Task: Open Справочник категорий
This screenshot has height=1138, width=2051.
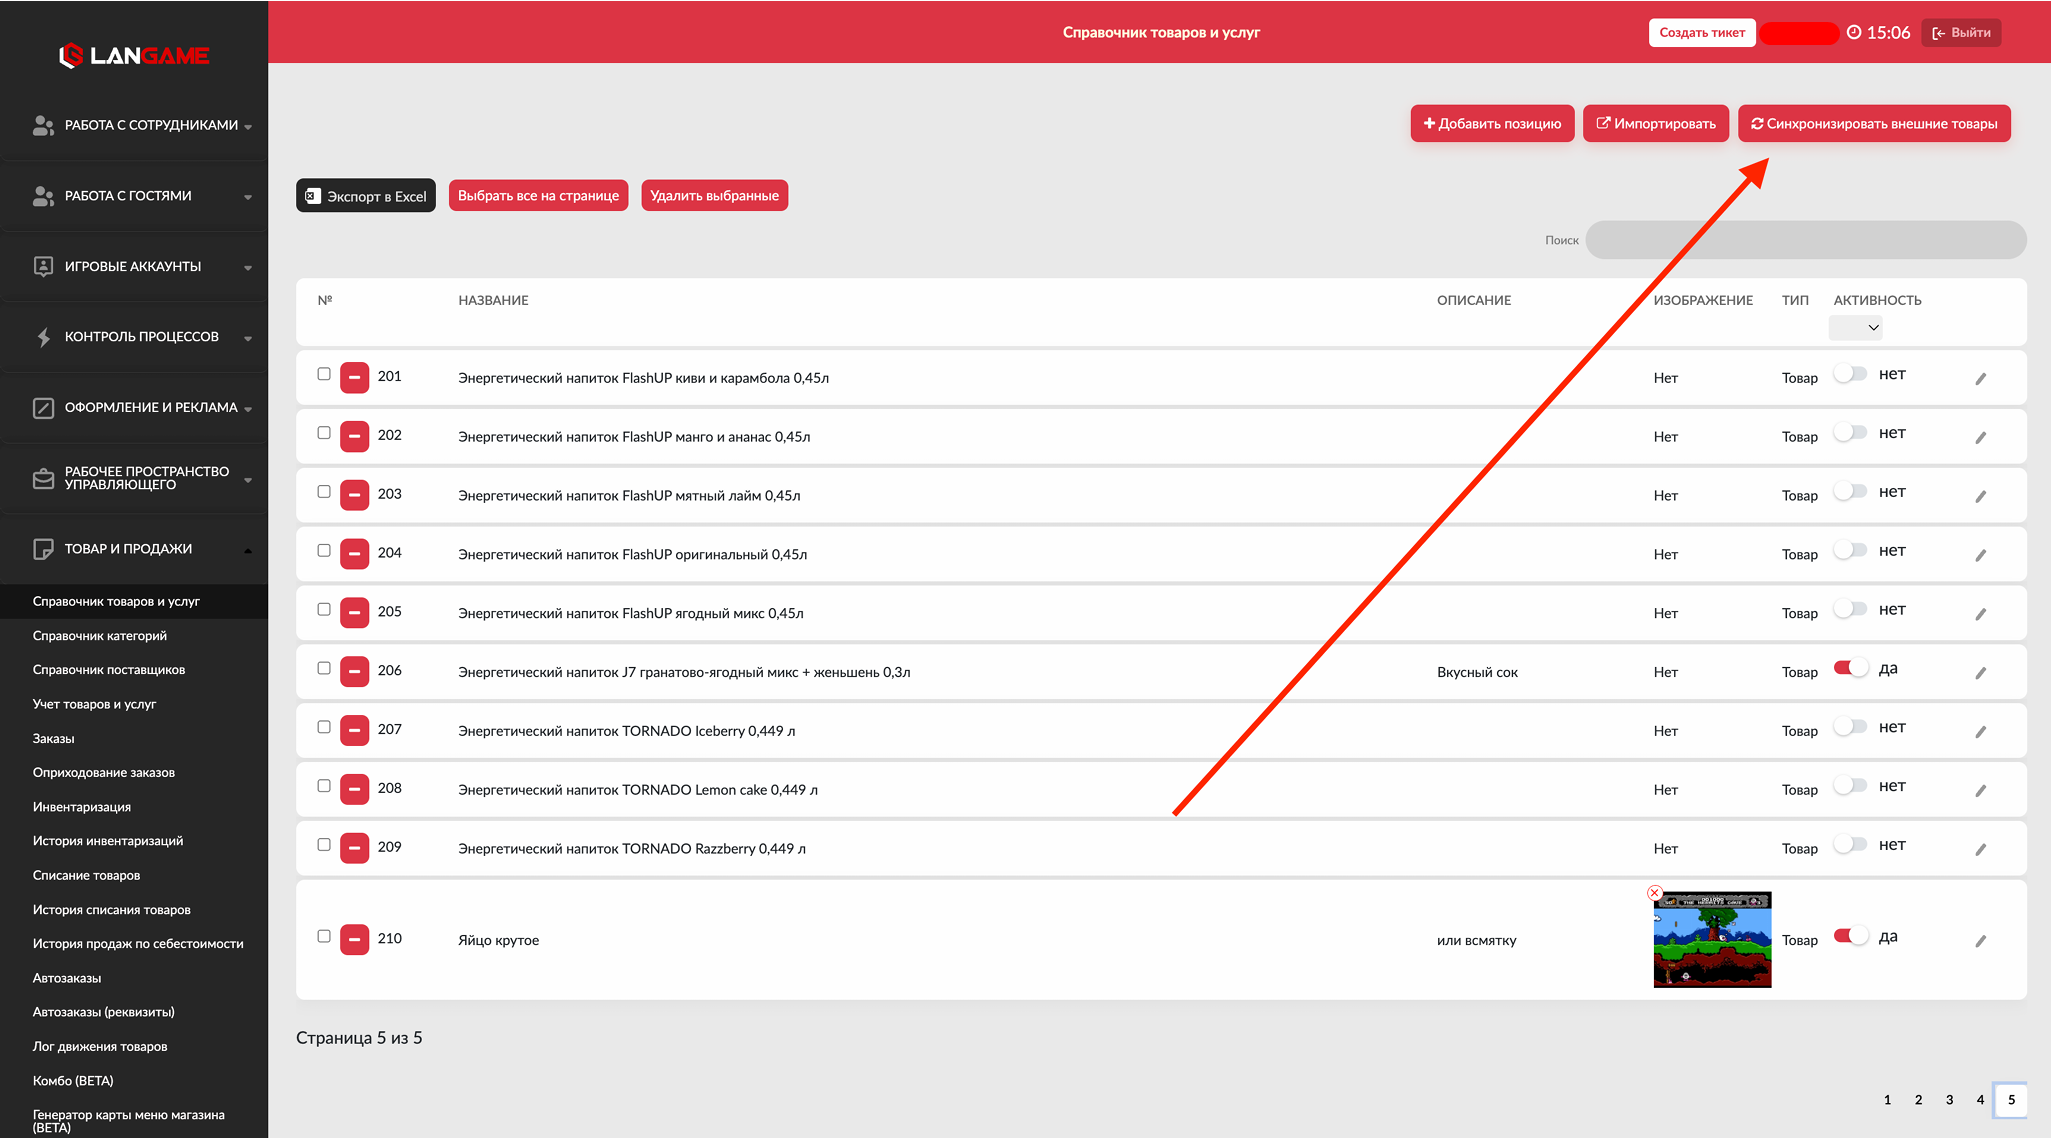Action: pyautogui.click(x=100, y=636)
